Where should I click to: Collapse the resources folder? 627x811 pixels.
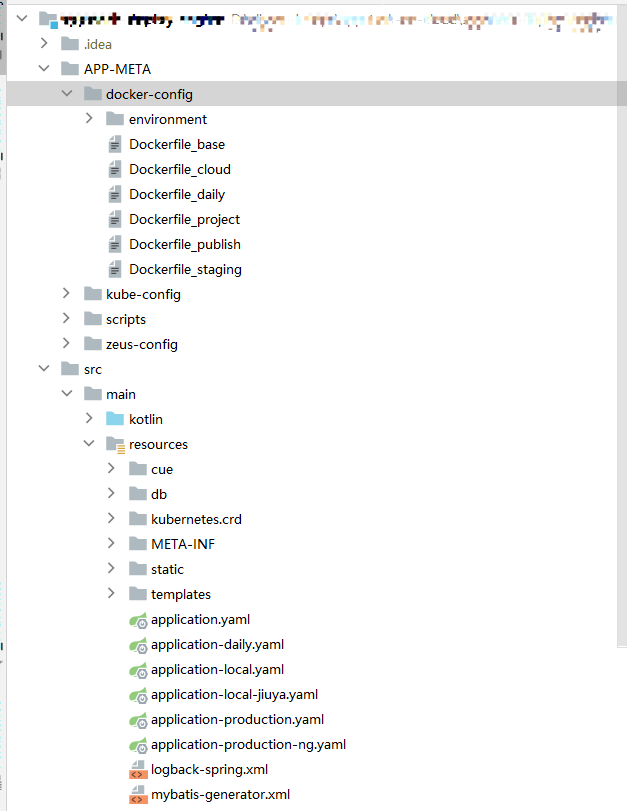tap(89, 443)
